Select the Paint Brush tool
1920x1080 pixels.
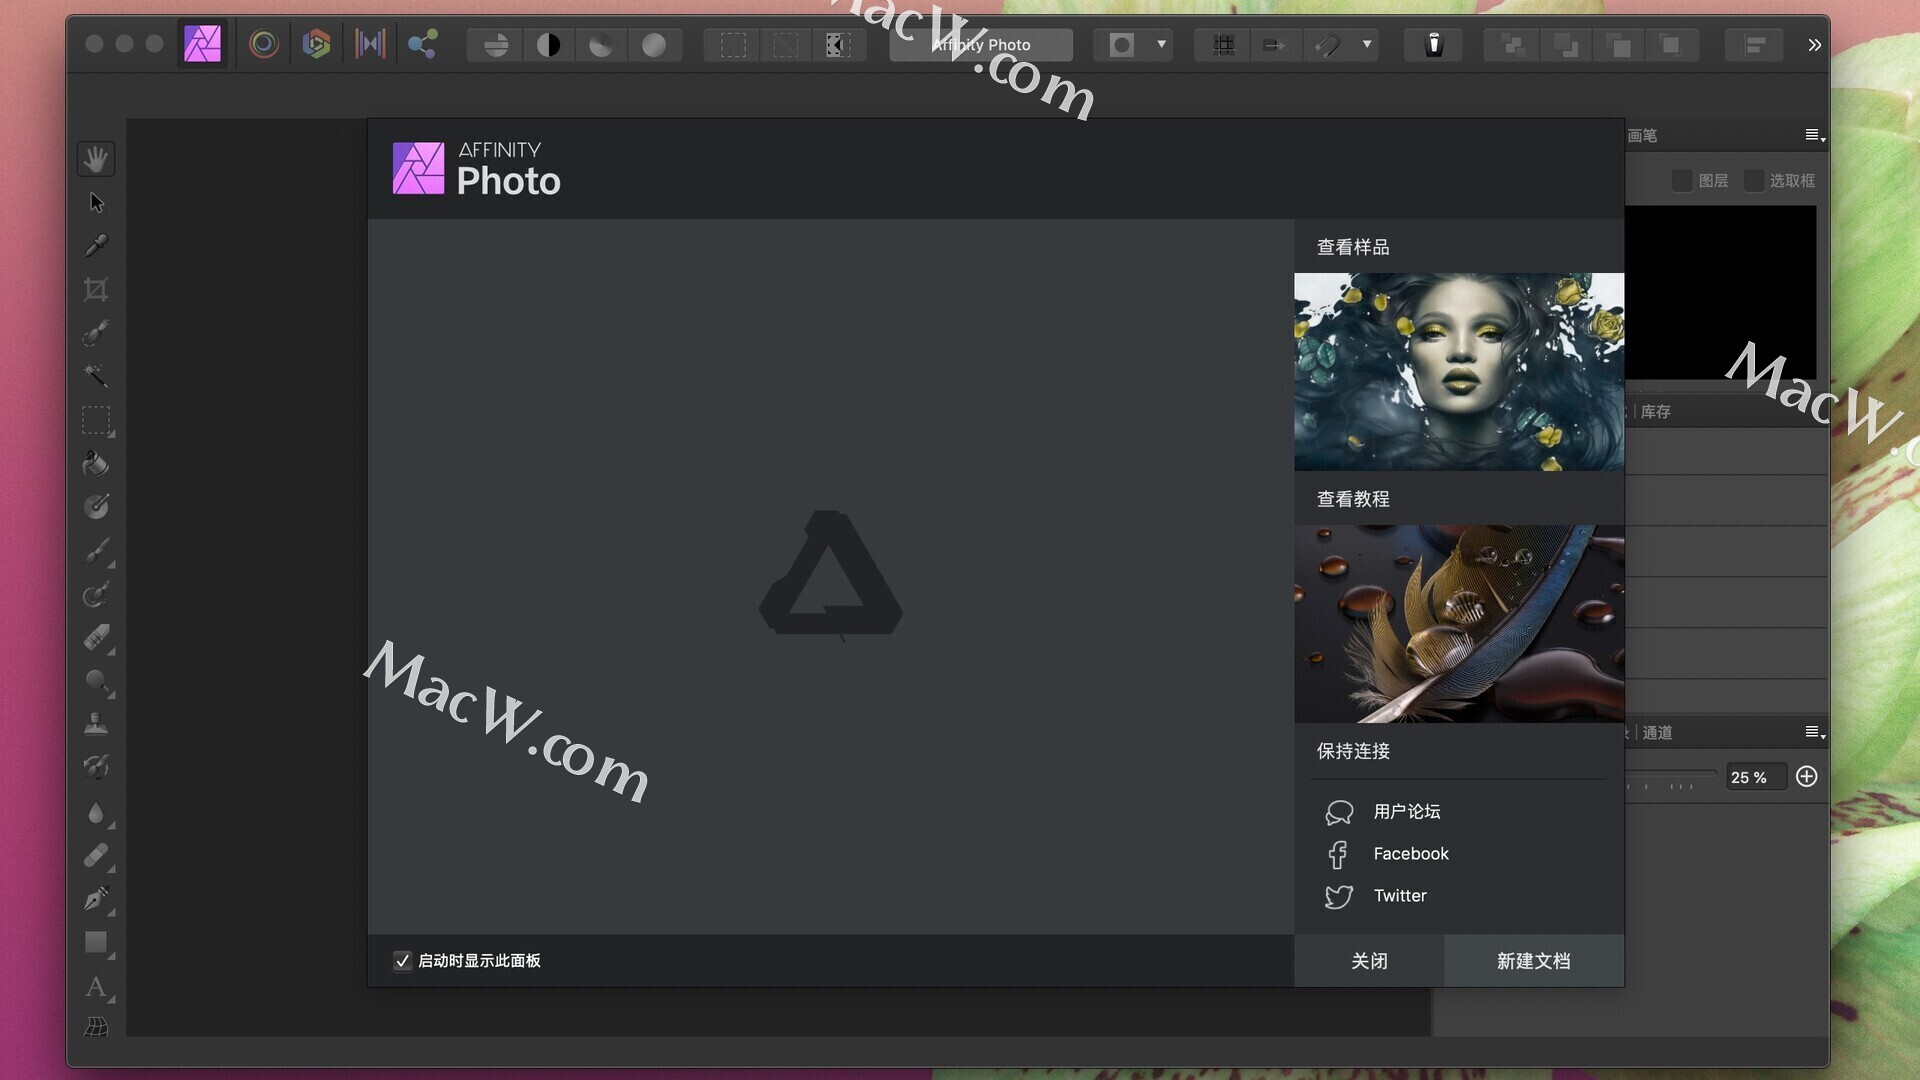(96, 551)
